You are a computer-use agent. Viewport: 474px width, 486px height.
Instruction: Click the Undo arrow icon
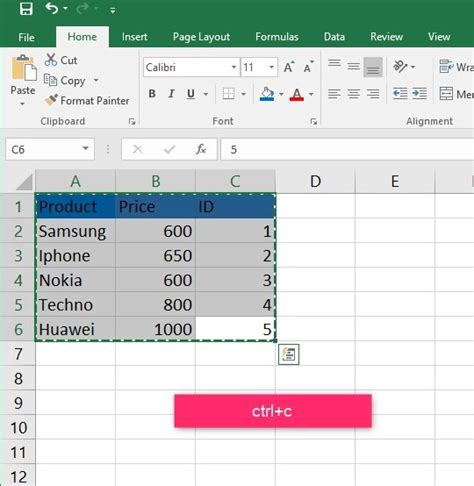[x=52, y=9]
